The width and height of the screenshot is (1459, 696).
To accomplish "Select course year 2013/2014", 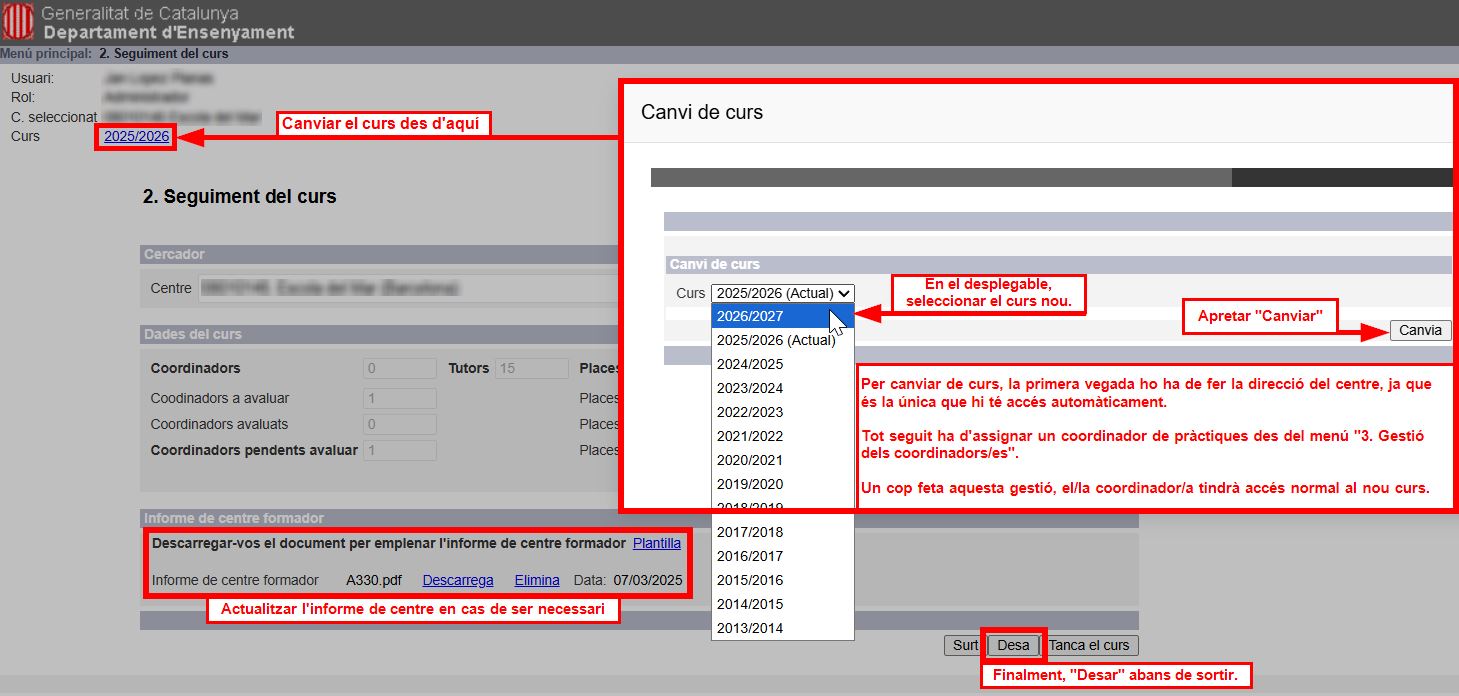I will (x=750, y=628).
